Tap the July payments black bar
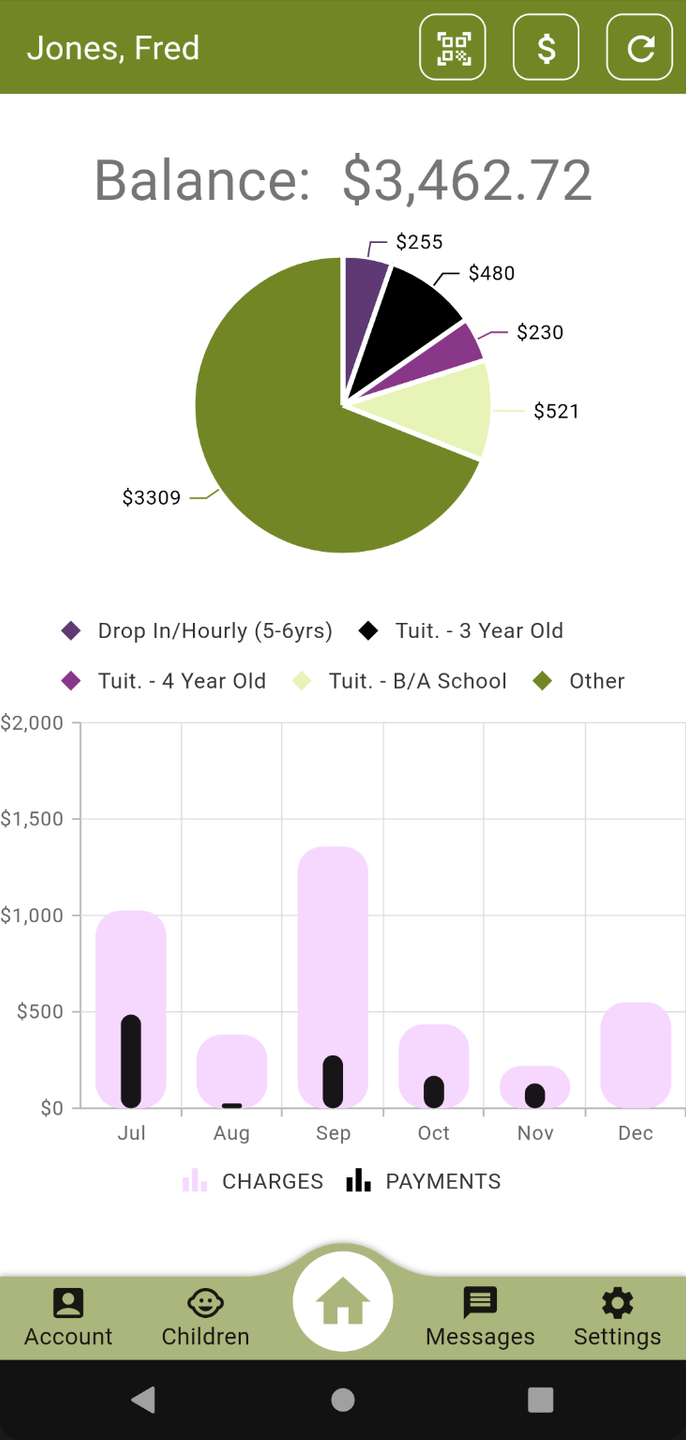The width and height of the screenshot is (686, 1440). click(x=131, y=1061)
